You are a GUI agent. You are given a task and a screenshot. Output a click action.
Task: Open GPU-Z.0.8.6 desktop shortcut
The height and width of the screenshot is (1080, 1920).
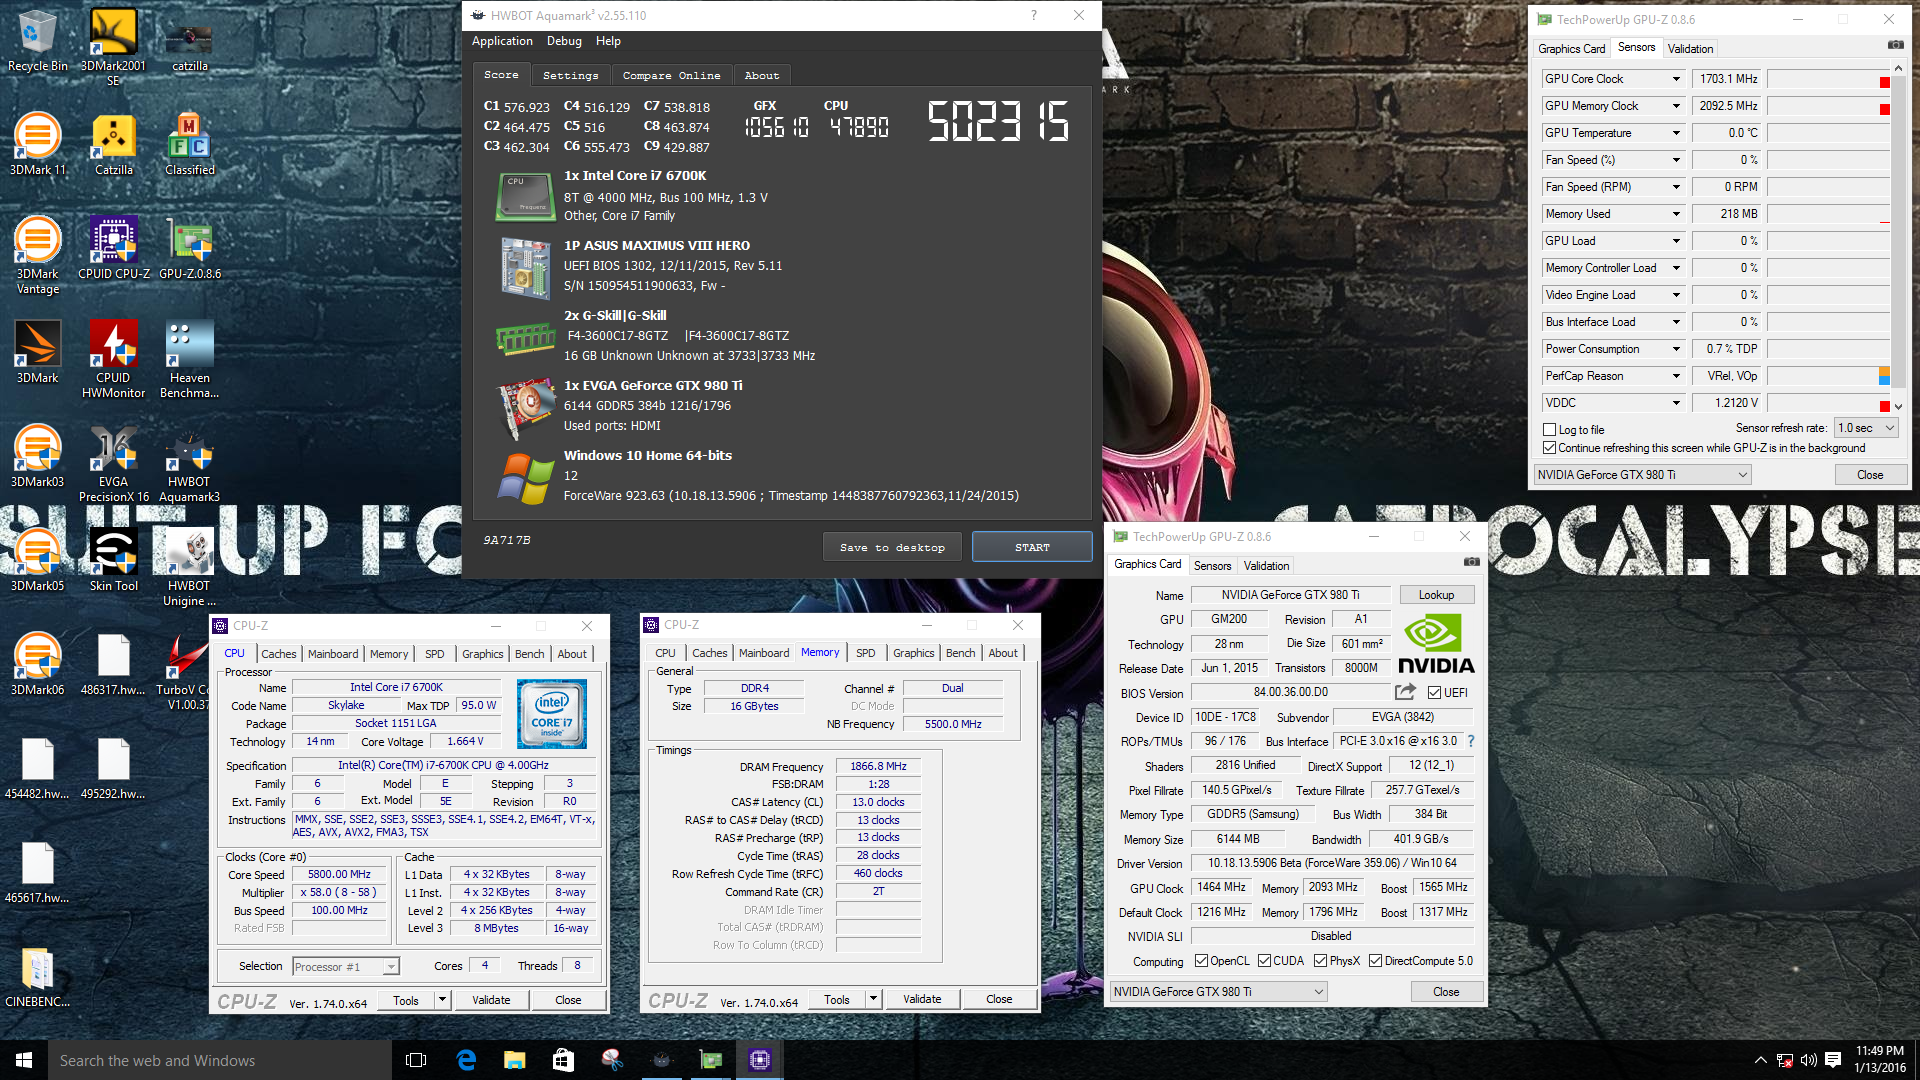(x=190, y=248)
